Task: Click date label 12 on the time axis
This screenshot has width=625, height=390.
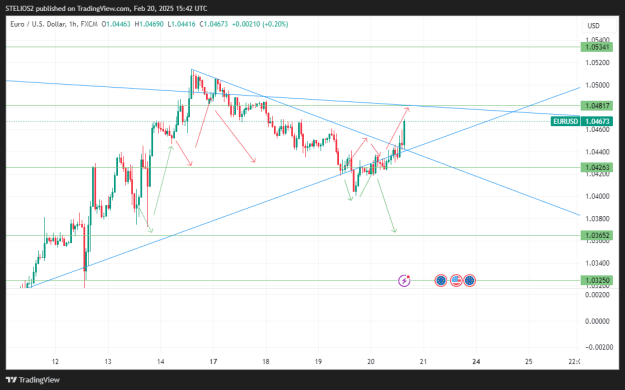Action: (55, 362)
